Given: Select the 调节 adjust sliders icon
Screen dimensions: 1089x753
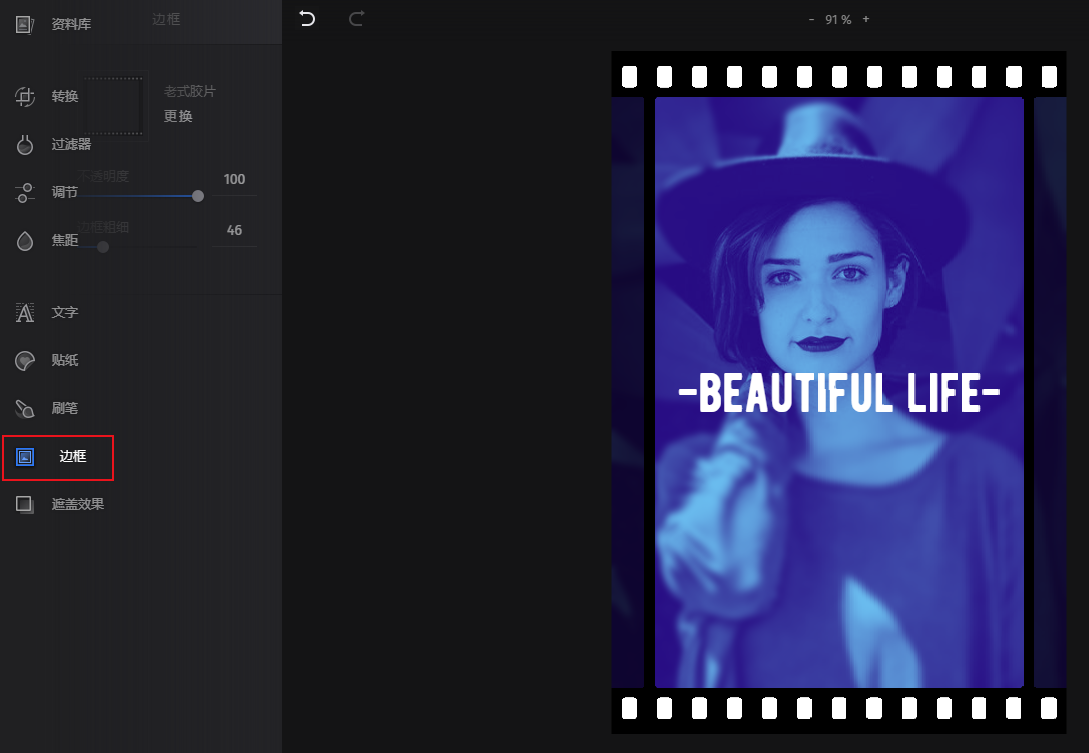Looking at the screenshot, I should pyautogui.click(x=25, y=192).
